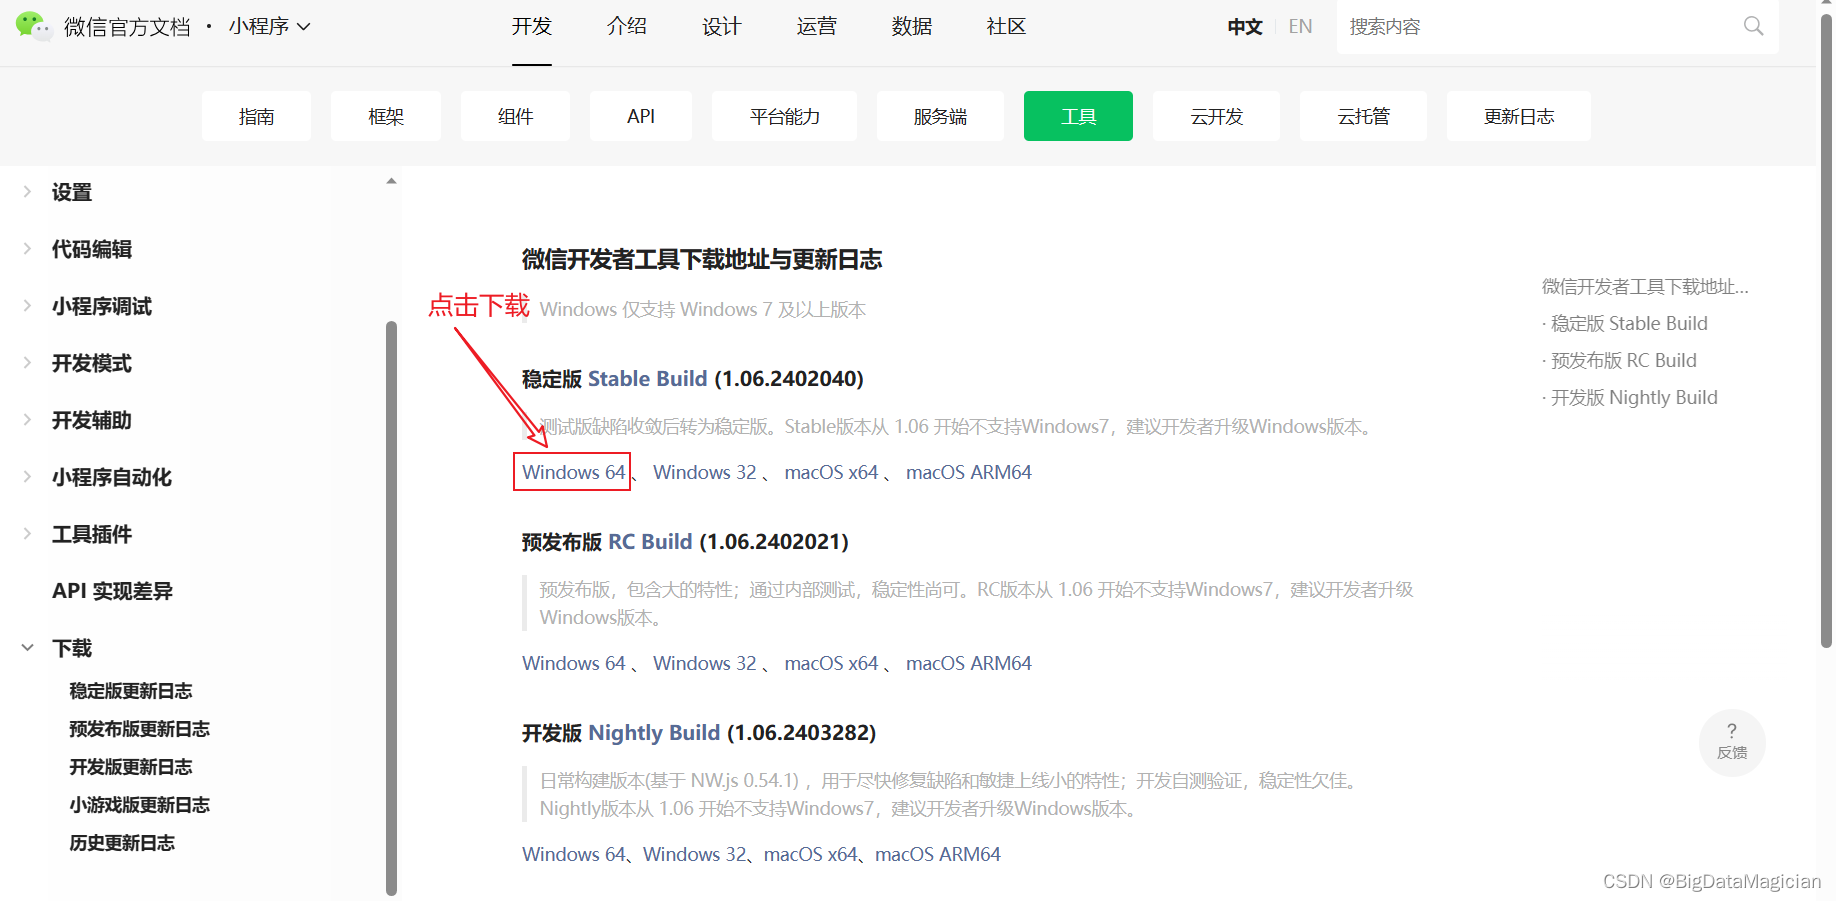Expand the 设置 sidebar section
Image resolution: width=1836 pixels, height=901 pixels.
click(27, 192)
